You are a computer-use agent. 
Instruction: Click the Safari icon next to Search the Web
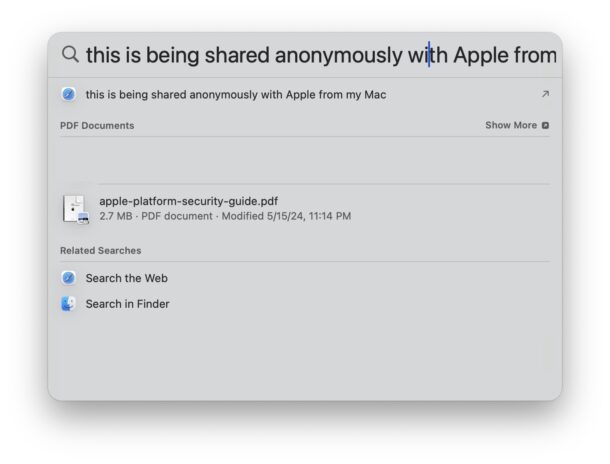click(68, 278)
